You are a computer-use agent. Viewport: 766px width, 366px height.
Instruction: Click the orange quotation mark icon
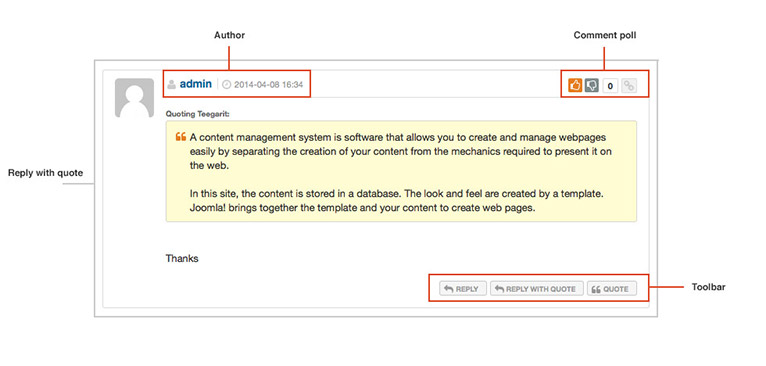click(180, 137)
